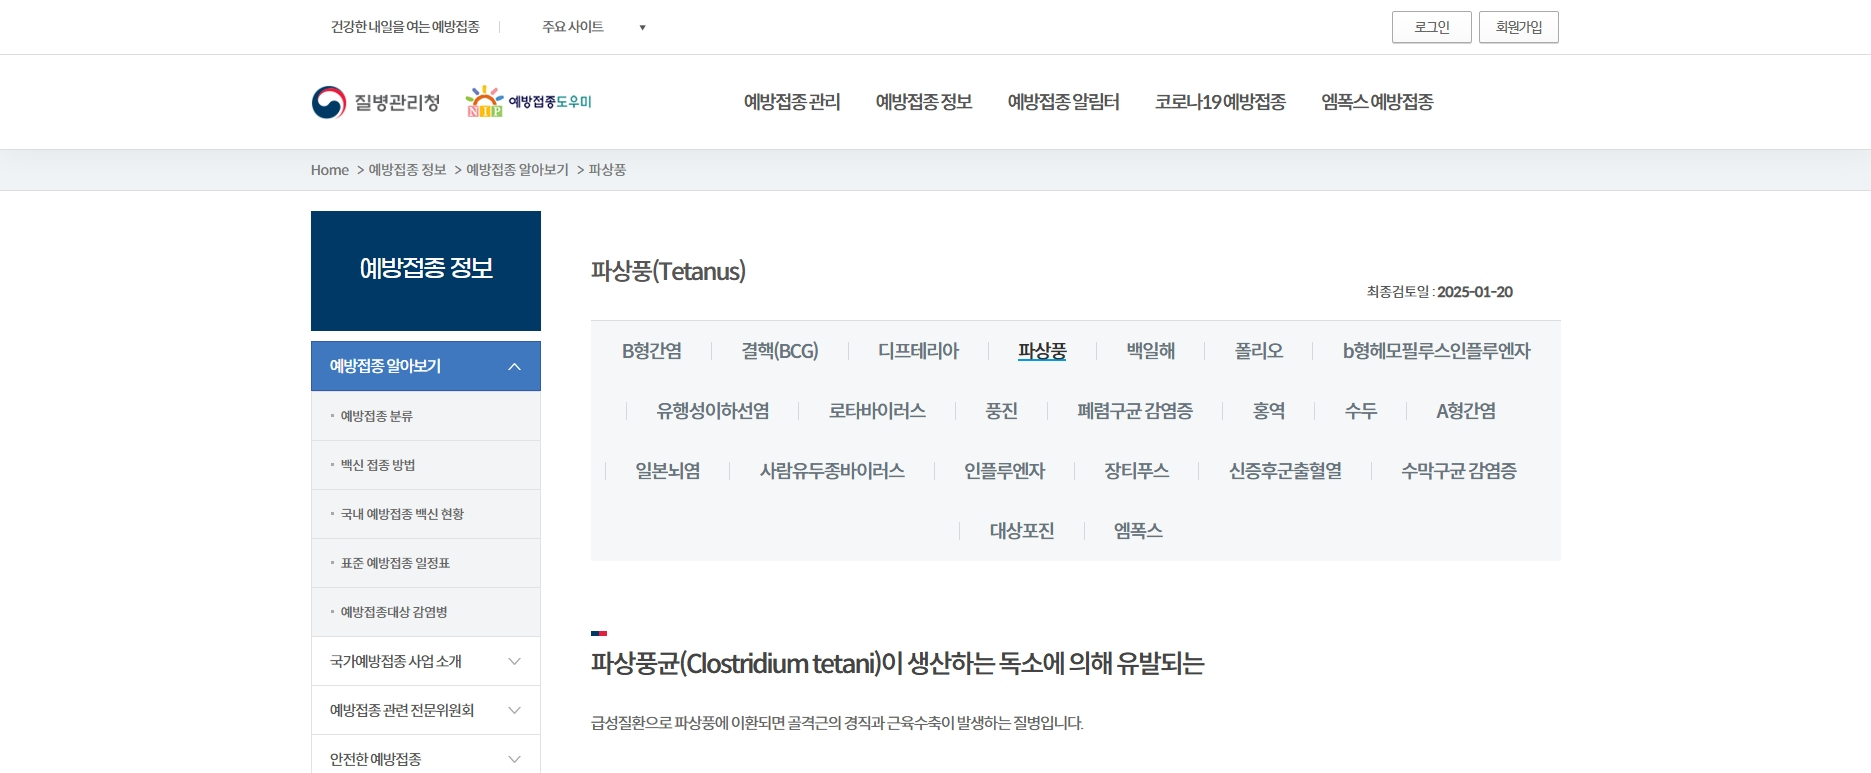Expand the 예방접종 관련 전문위원회 section

426,710
